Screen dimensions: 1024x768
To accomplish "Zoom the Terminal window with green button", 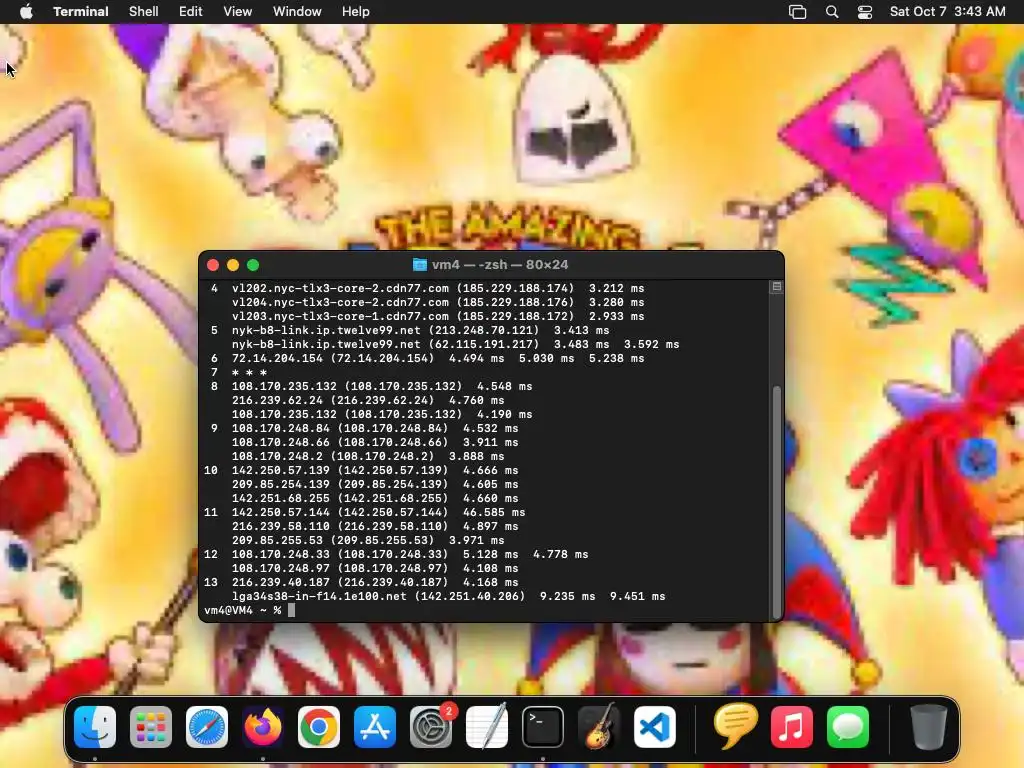I will click(x=253, y=265).
